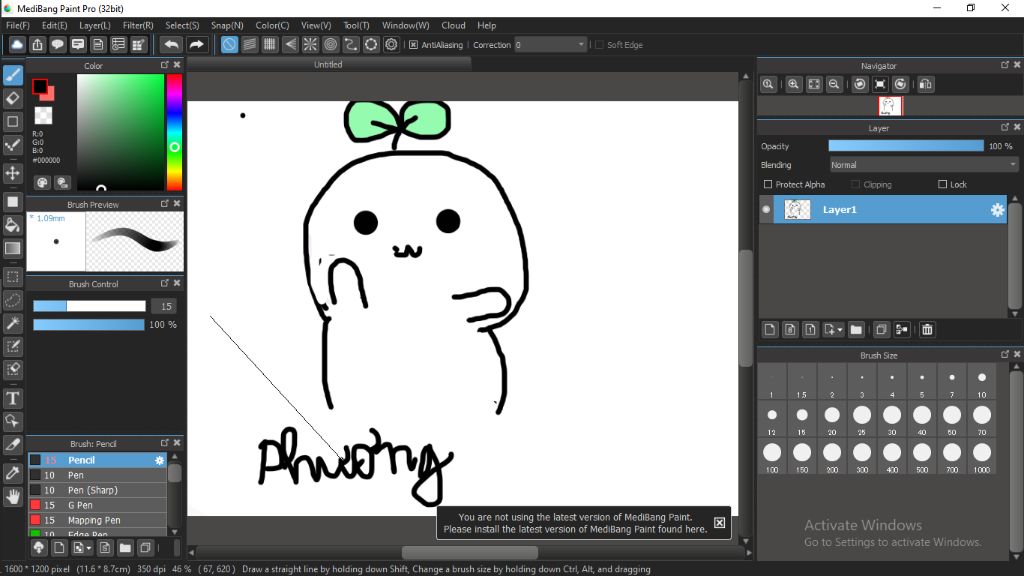The width and height of the screenshot is (1024, 576).
Task: Open Blending mode dropdown
Action: click(923, 165)
